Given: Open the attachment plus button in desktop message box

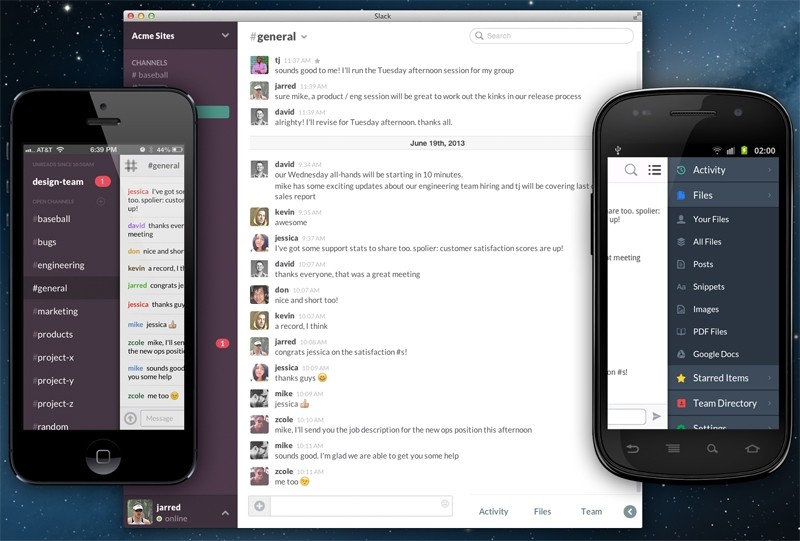Looking at the screenshot, I should [260, 506].
